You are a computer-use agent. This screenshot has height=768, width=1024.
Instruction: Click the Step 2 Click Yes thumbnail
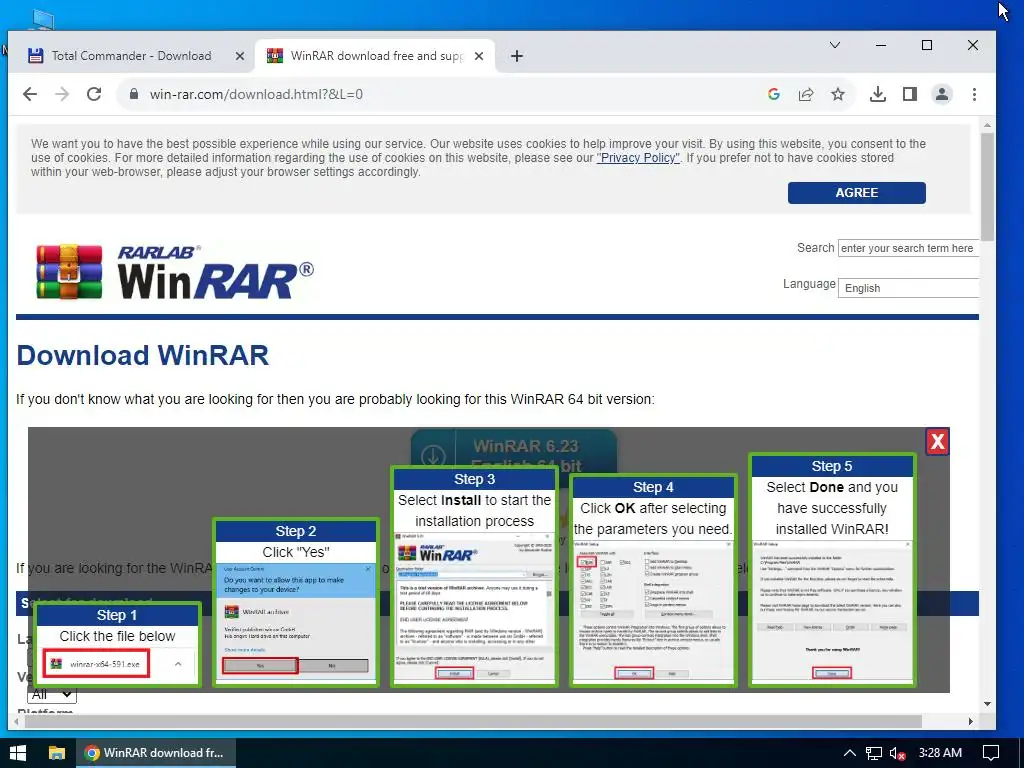click(296, 602)
